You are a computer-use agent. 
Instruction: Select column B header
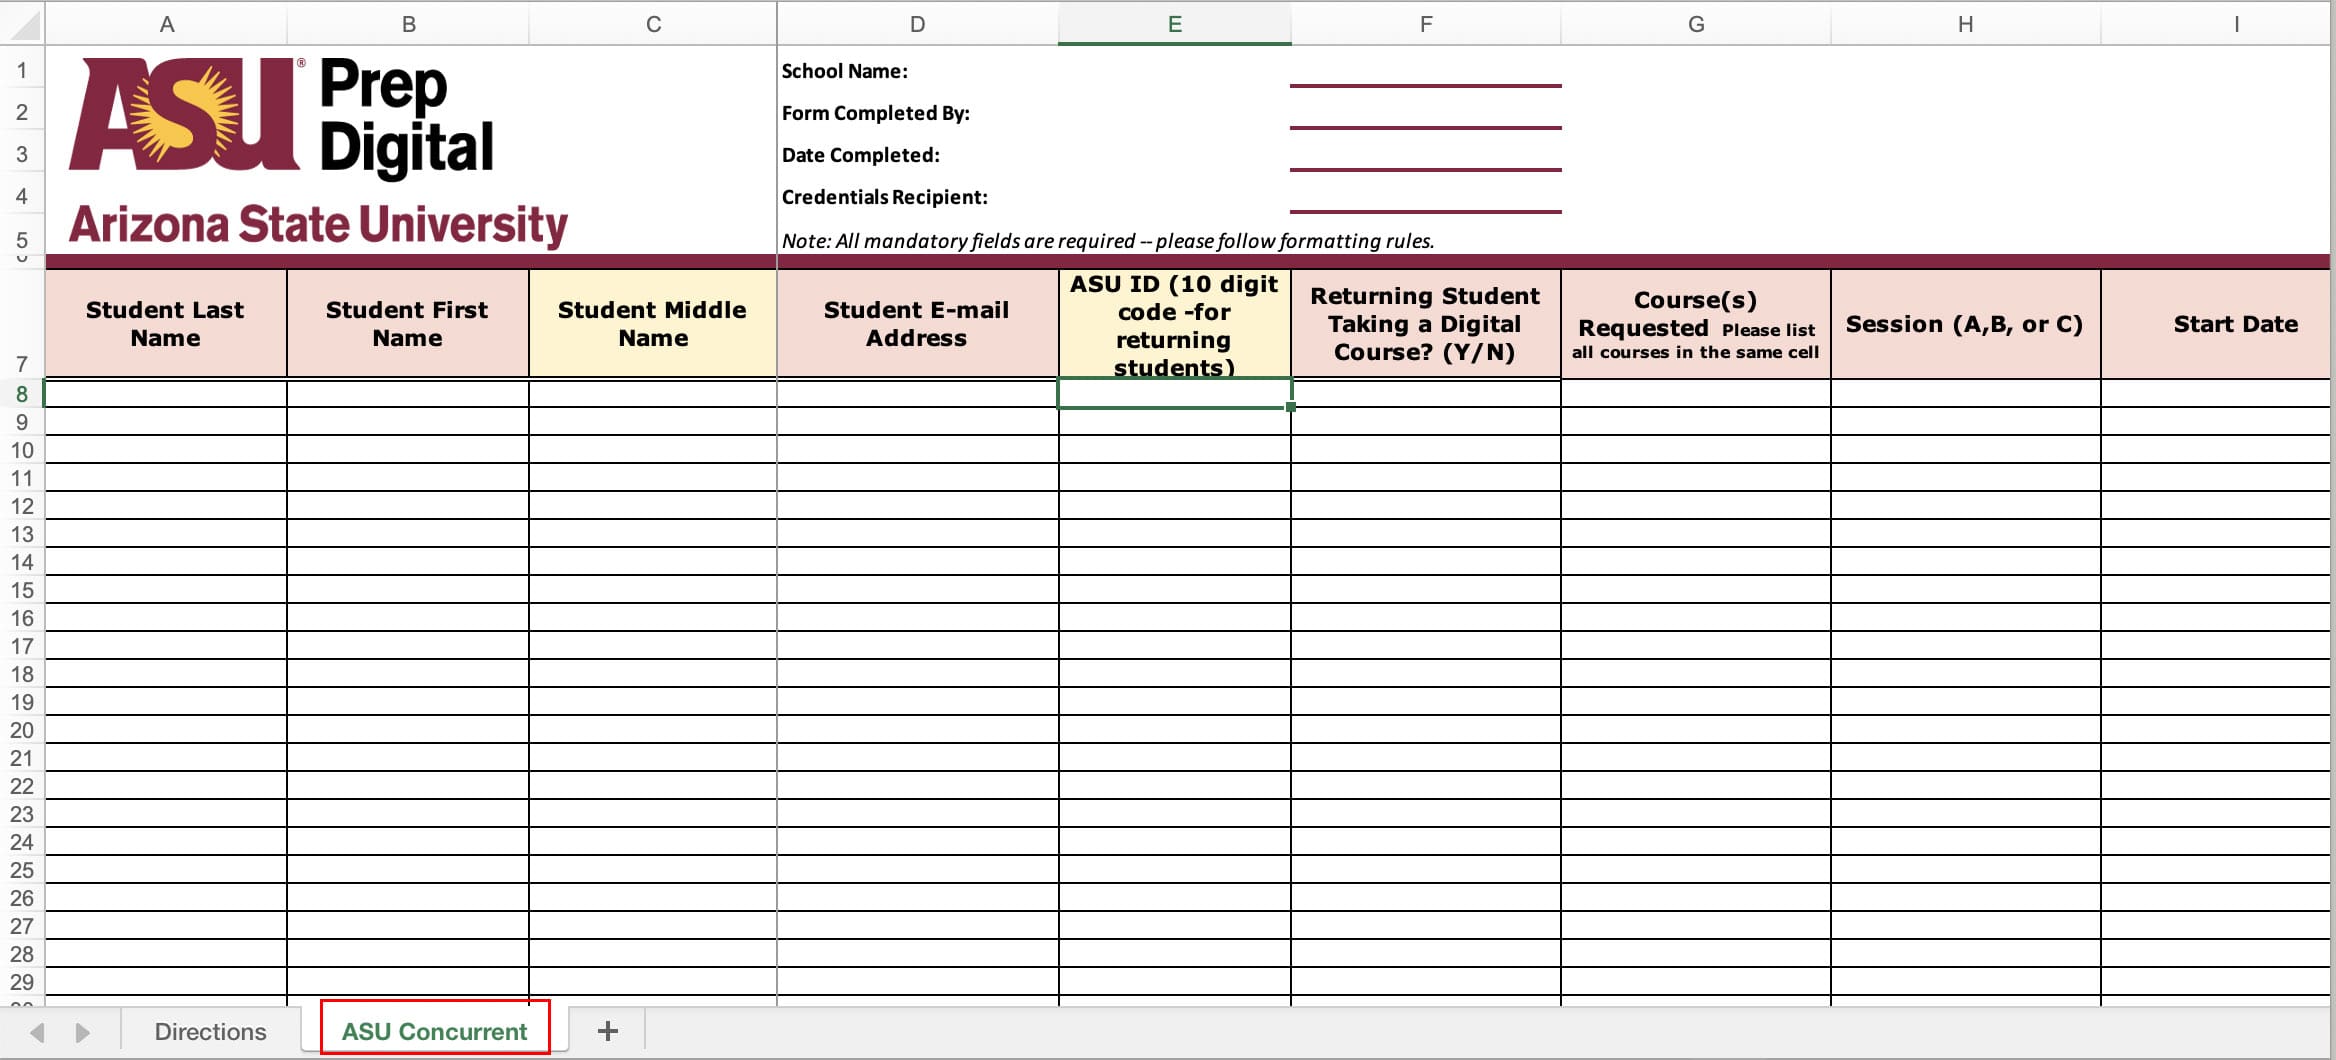[408, 24]
